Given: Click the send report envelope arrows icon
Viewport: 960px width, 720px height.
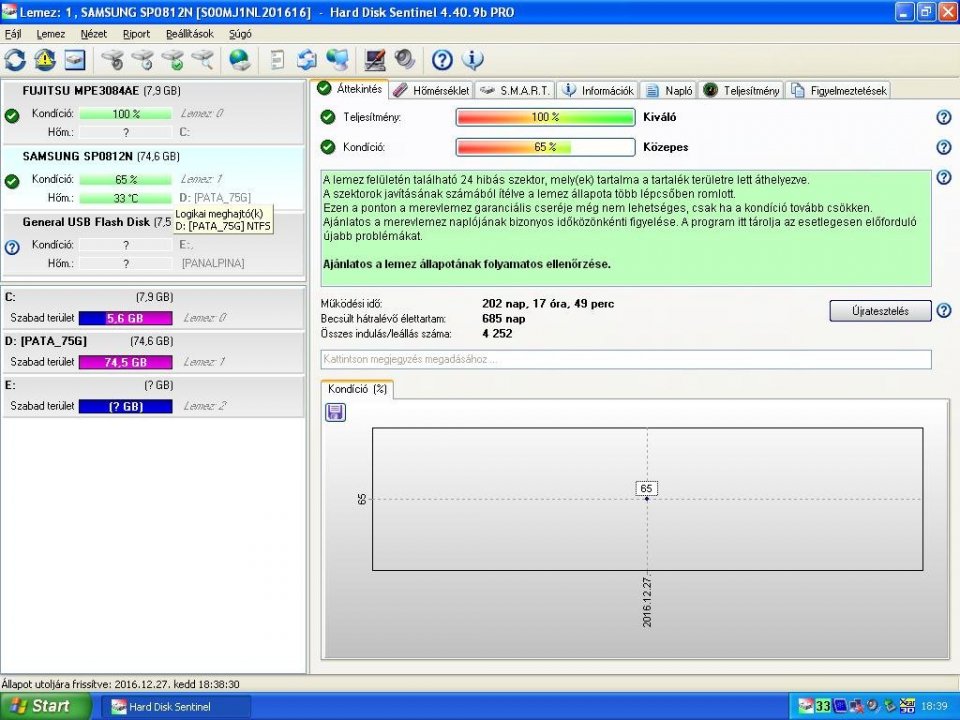Looking at the screenshot, I should pos(307,60).
